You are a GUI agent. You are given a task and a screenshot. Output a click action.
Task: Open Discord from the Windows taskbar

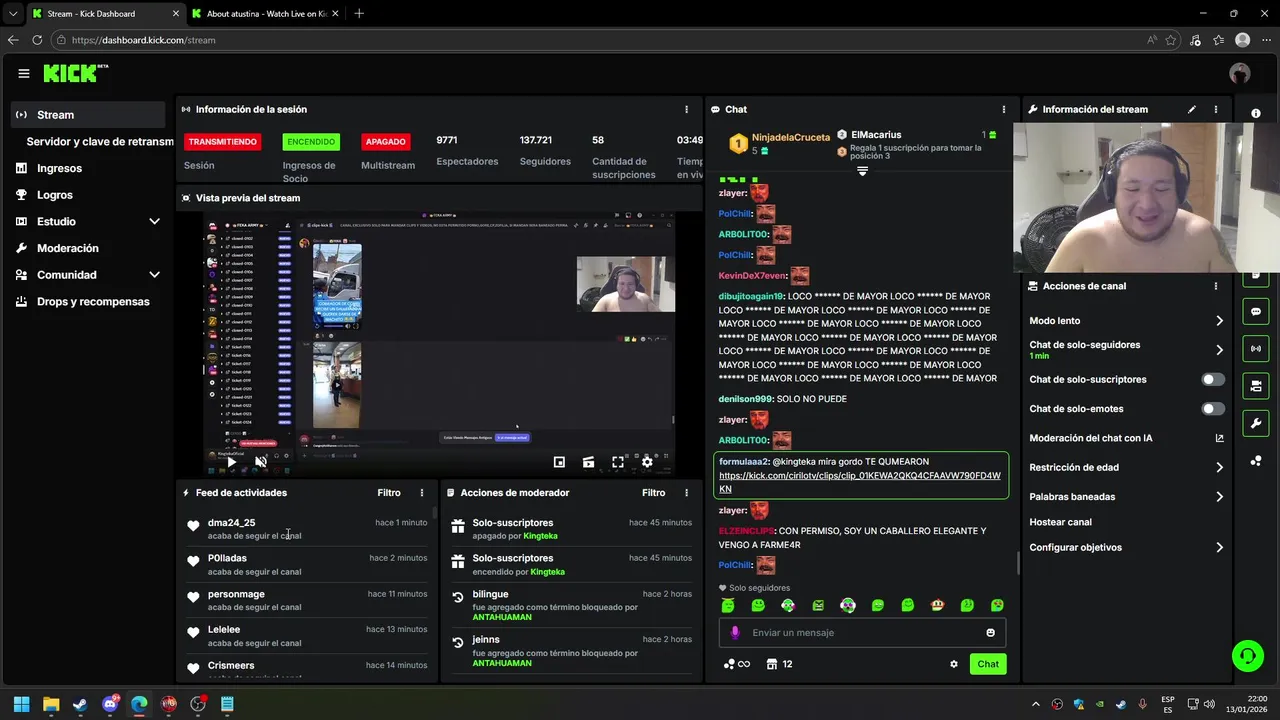click(x=110, y=704)
